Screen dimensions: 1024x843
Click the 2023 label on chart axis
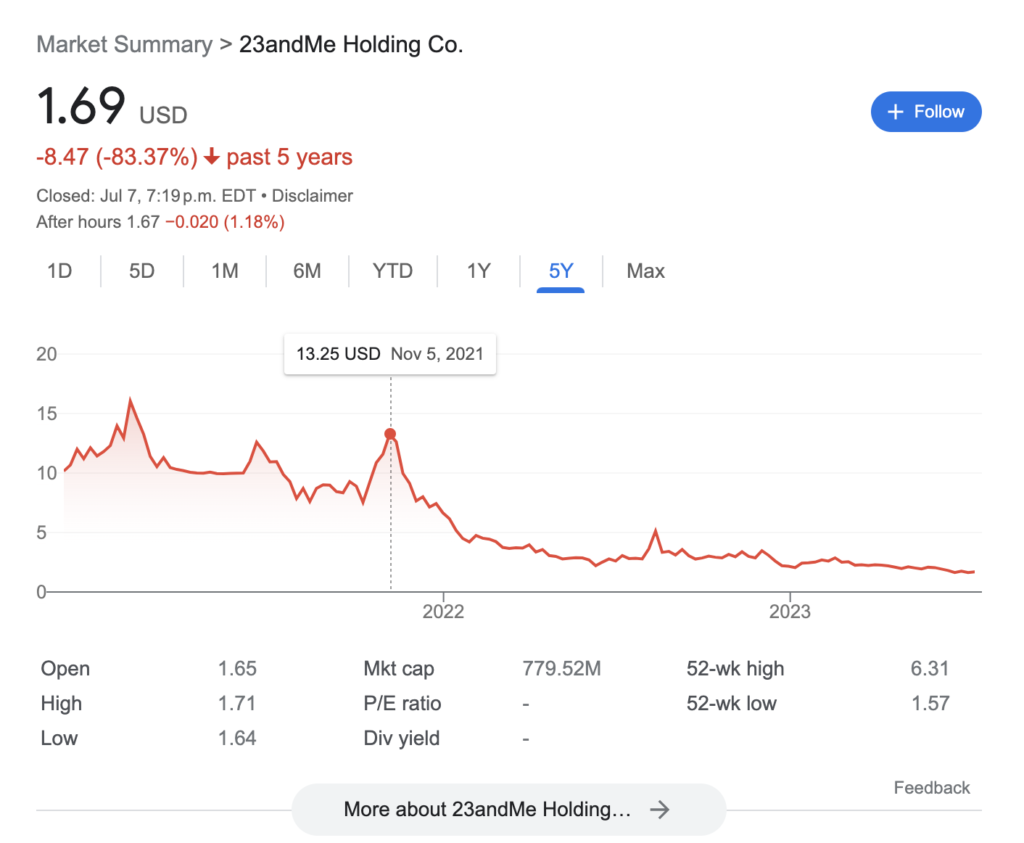[x=790, y=612]
